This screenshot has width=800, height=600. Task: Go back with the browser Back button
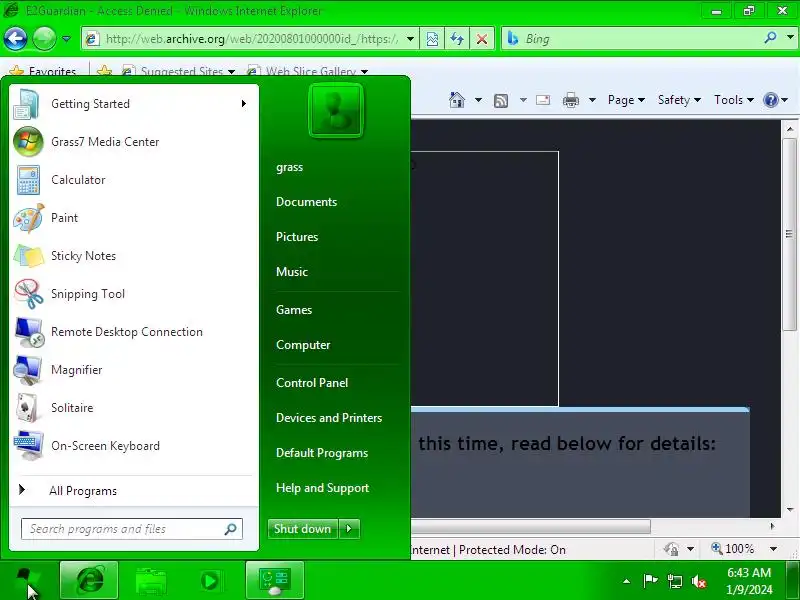tap(15, 38)
